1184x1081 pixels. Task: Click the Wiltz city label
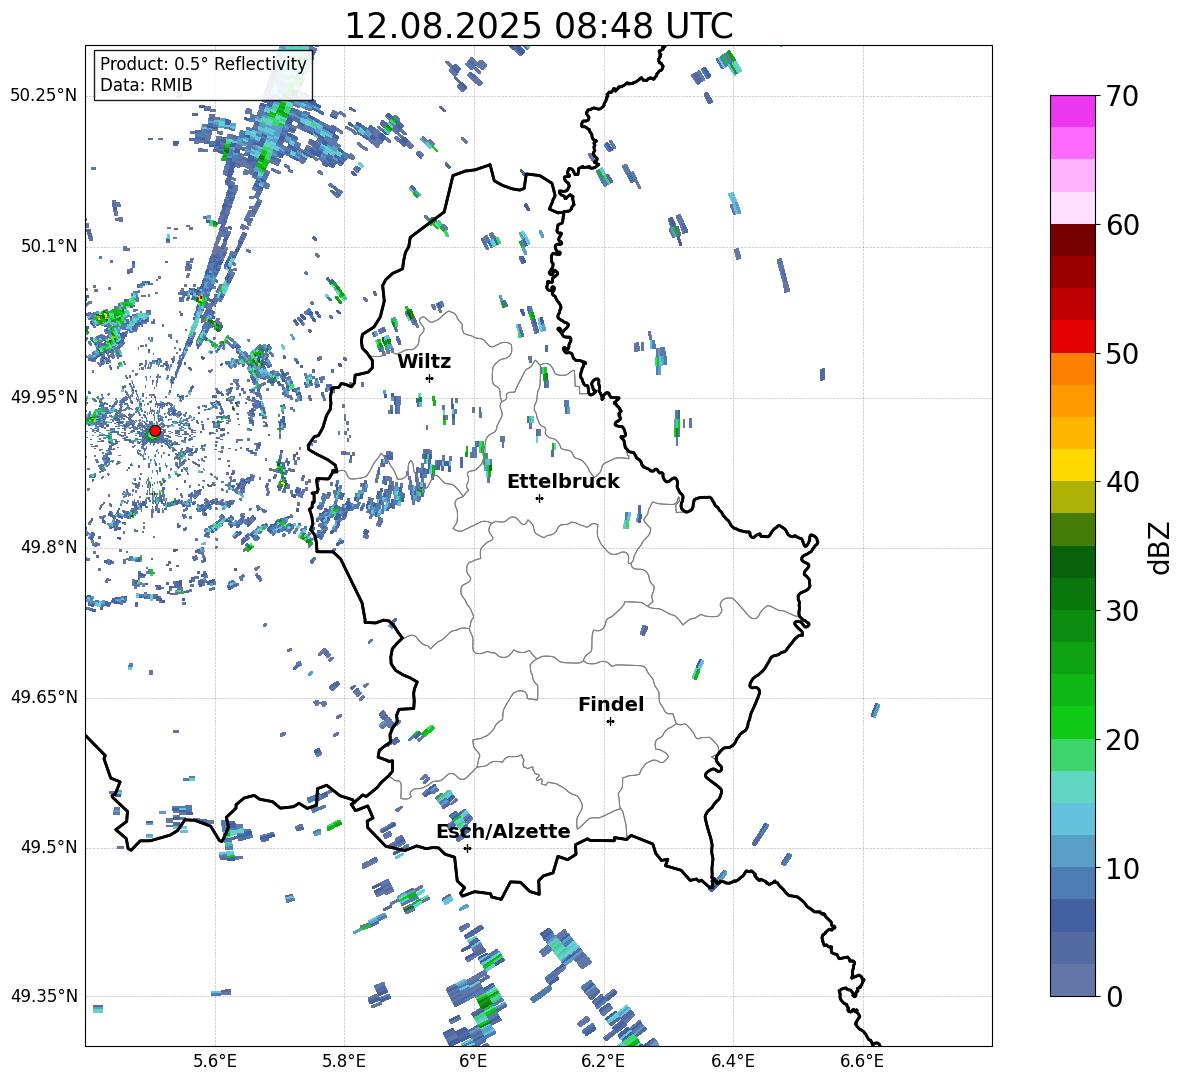coord(424,362)
